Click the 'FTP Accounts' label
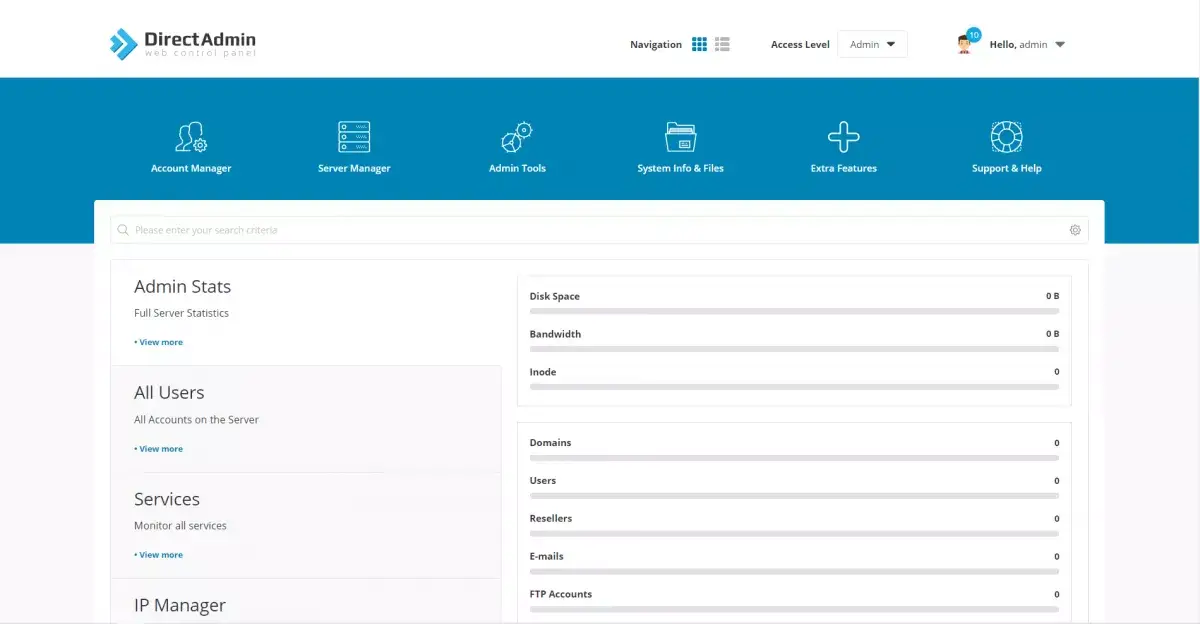 560,595
